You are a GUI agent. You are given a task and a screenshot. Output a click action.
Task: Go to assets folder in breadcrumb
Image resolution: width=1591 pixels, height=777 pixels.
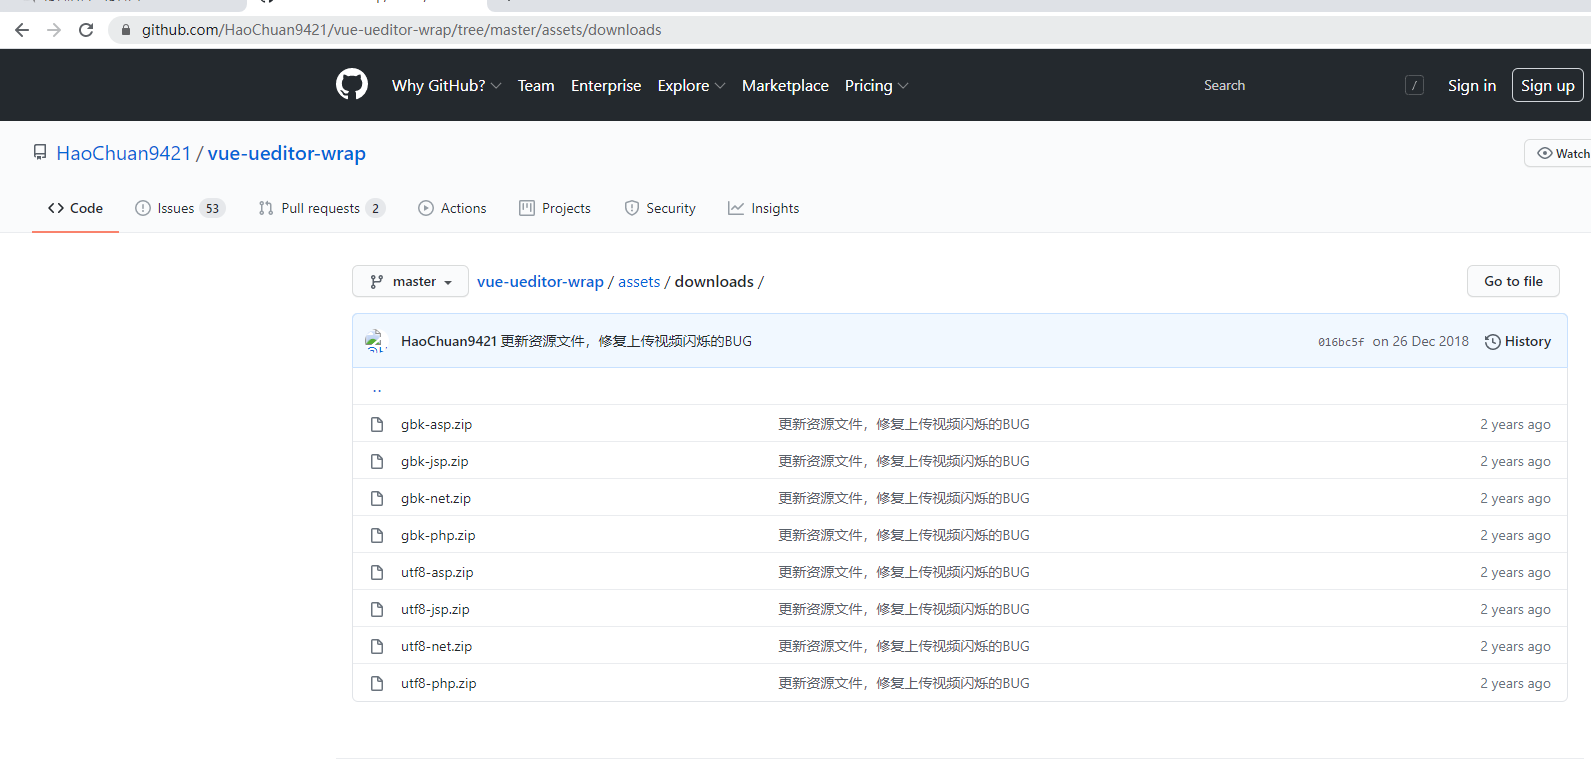639,282
